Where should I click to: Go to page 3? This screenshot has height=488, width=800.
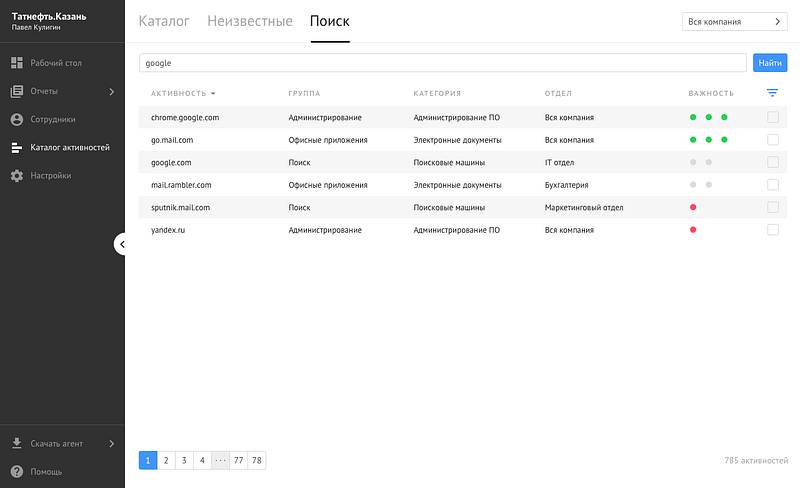point(184,460)
